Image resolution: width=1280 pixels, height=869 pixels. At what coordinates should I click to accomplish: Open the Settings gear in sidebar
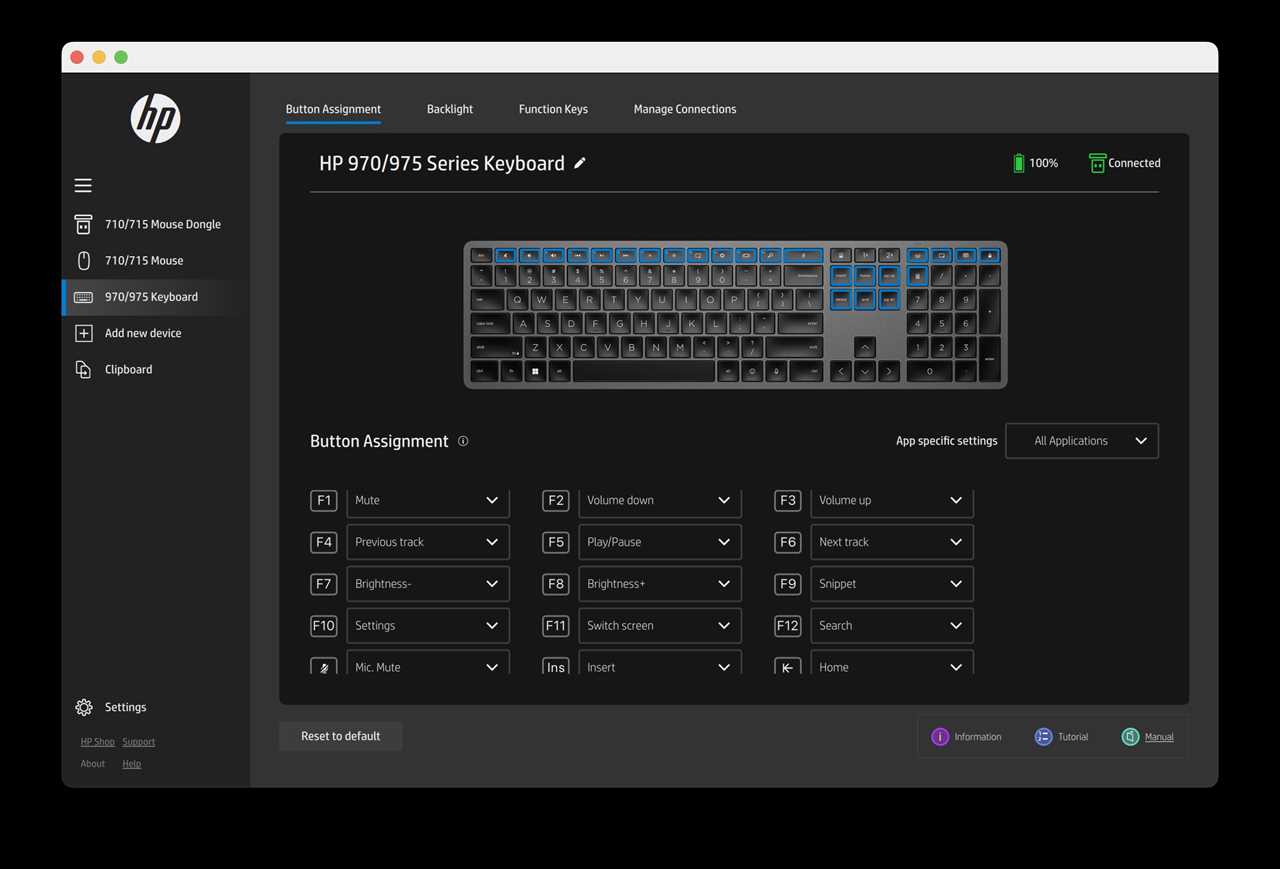click(84, 707)
